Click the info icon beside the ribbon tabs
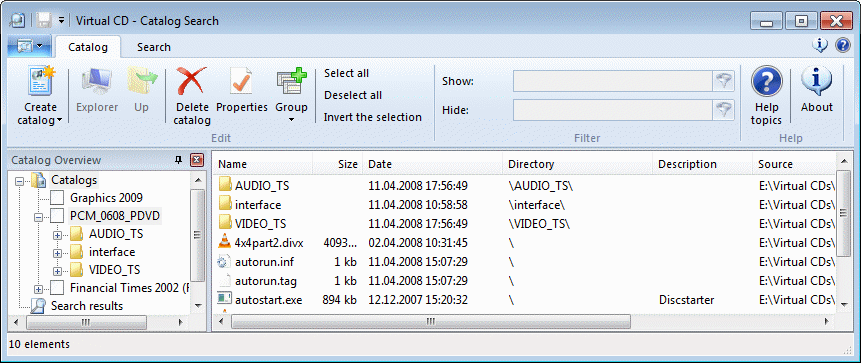861x363 pixels. [x=820, y=45]
